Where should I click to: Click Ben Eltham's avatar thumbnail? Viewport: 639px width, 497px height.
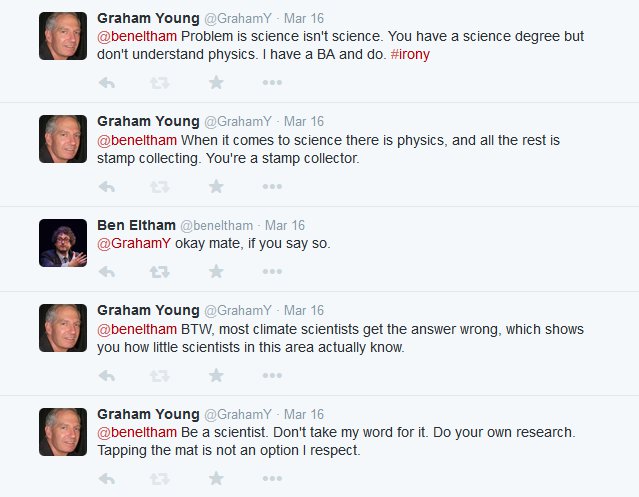tap(63, 243)
